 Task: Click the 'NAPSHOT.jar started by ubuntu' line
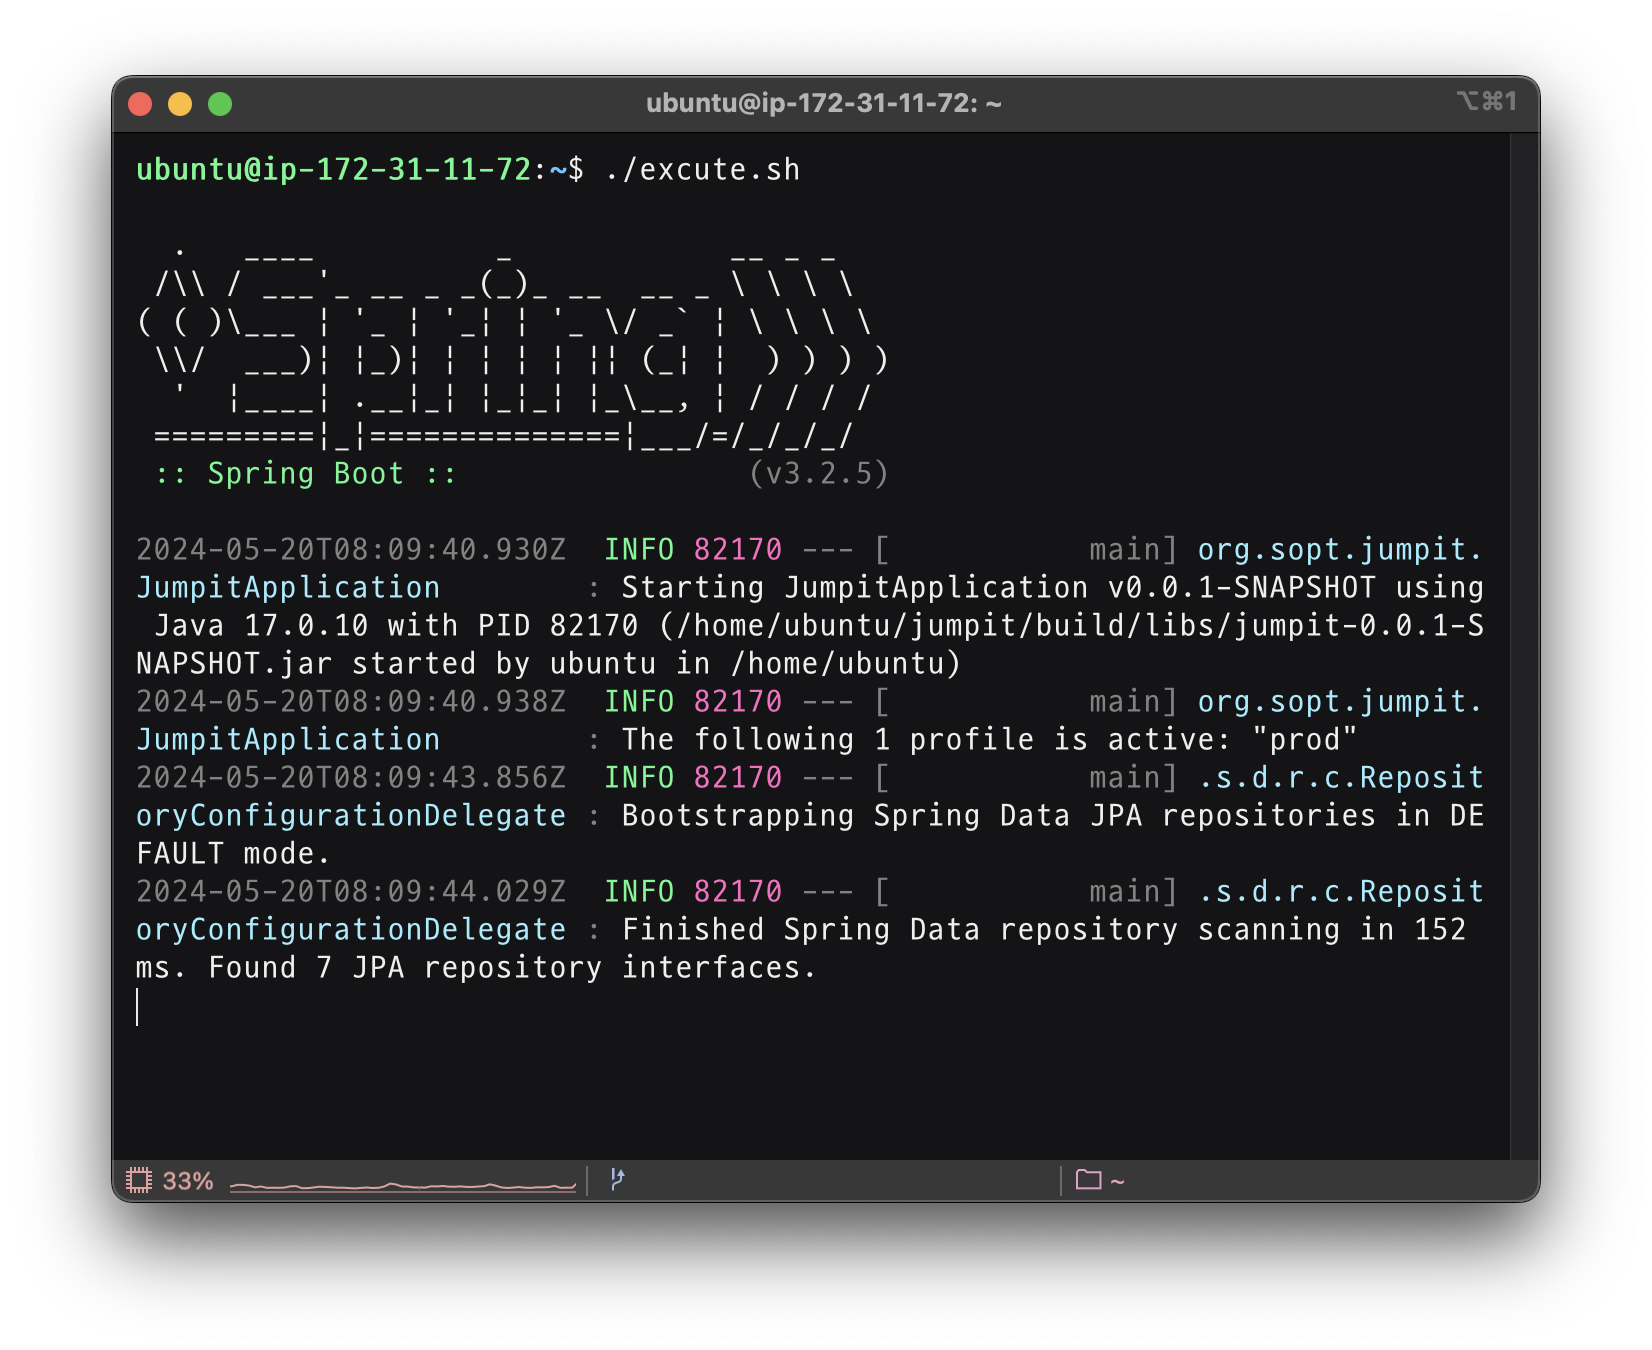(548, 663)
